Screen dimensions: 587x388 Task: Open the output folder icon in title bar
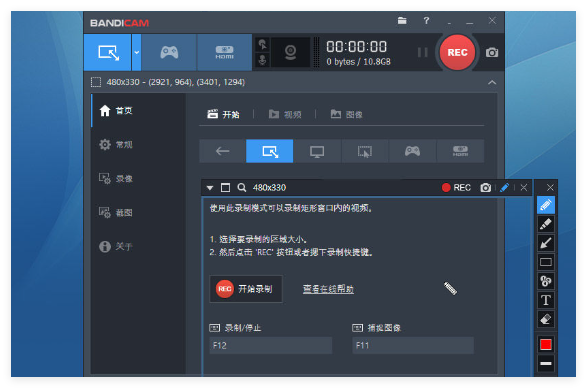[x=402, y=21]
